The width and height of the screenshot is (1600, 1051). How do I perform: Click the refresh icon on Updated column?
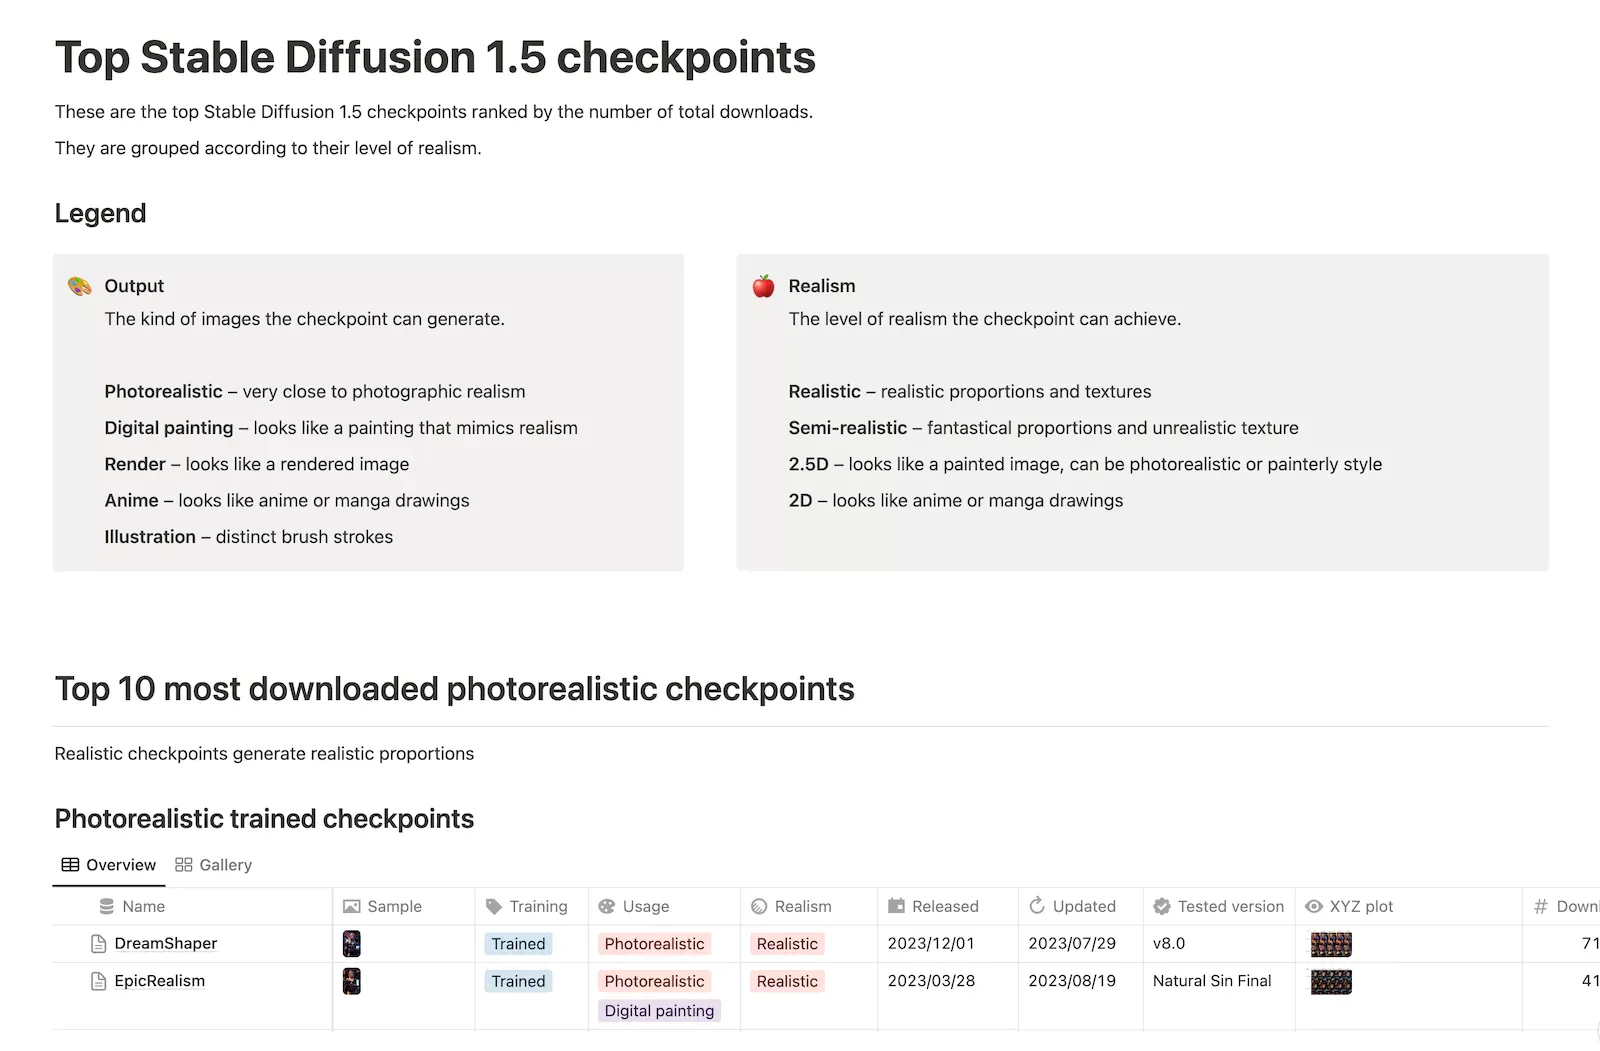pyautogui.click(x=1037, y=906)
